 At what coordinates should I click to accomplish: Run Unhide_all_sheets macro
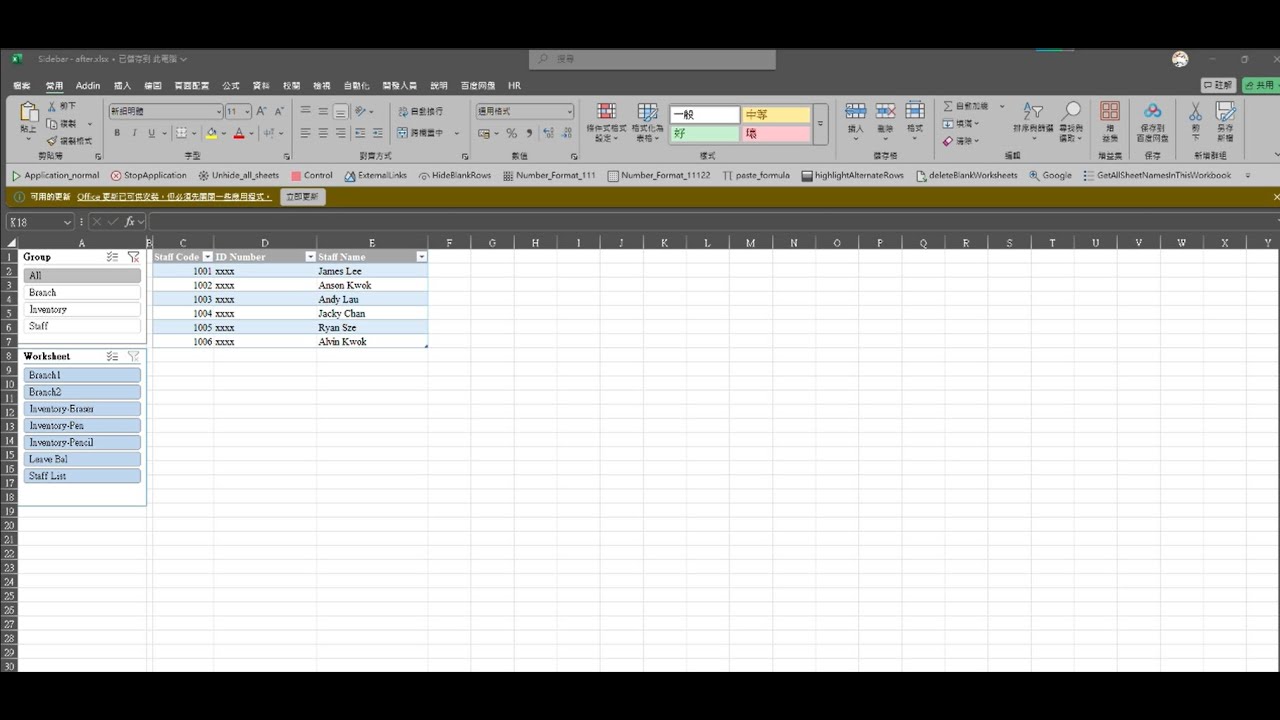click(238, 175)
